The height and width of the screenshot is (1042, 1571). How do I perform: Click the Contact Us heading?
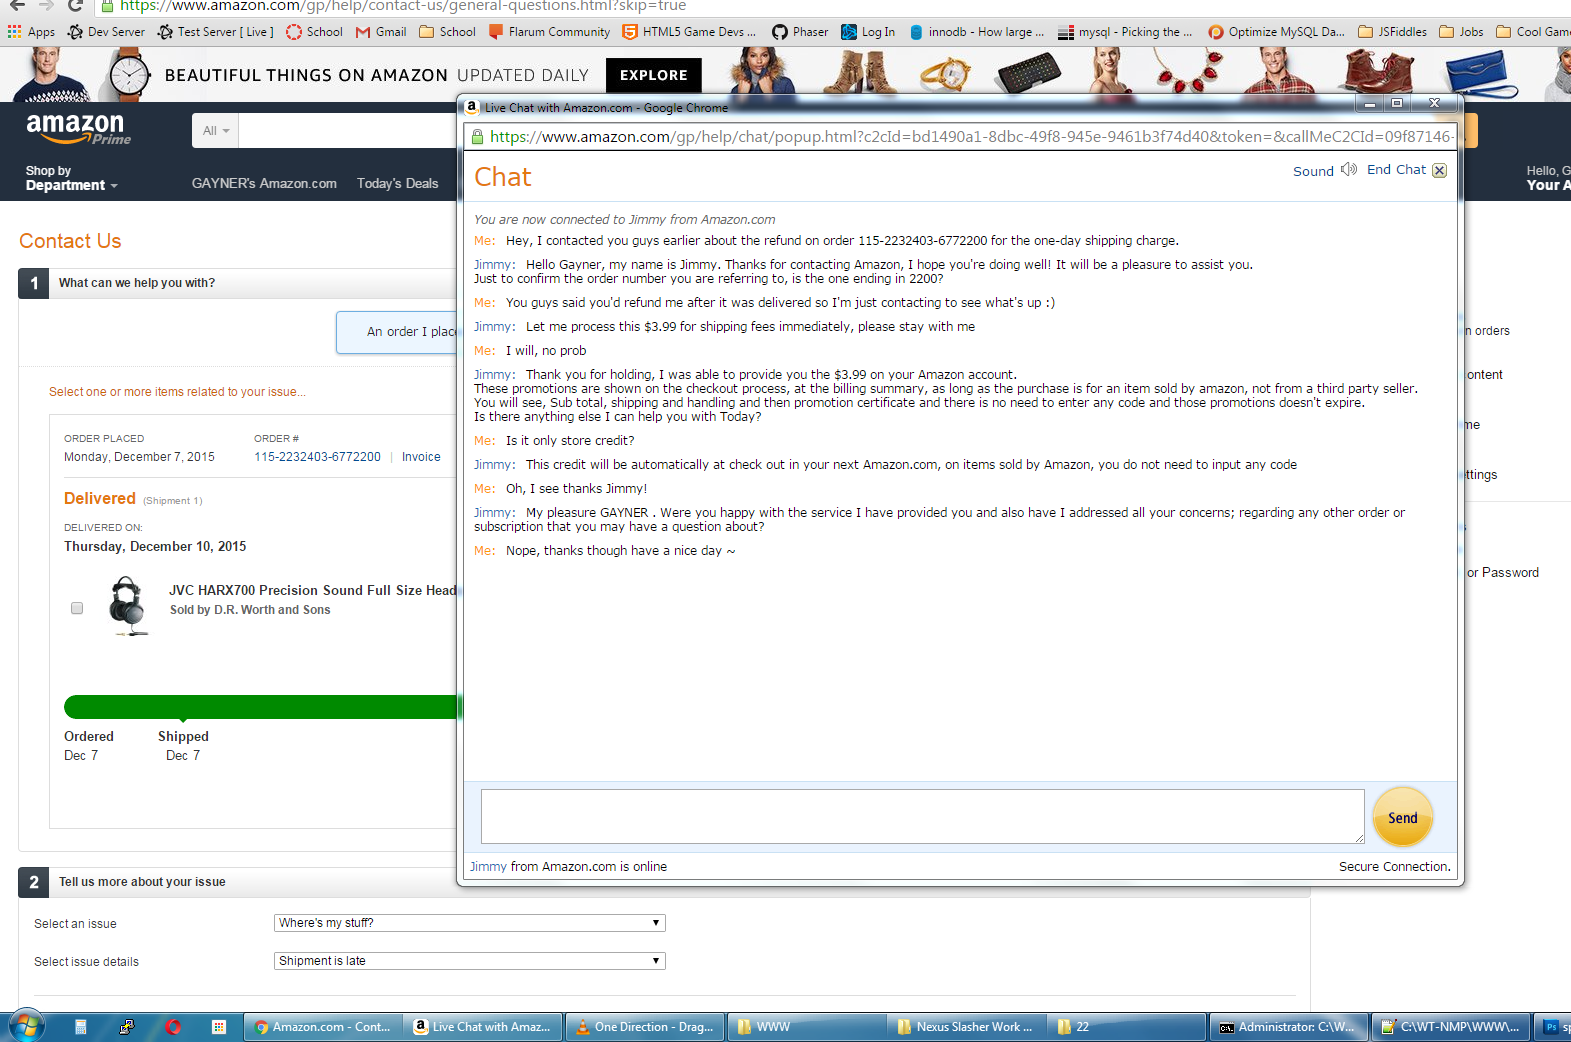click(x=70, y=241)
